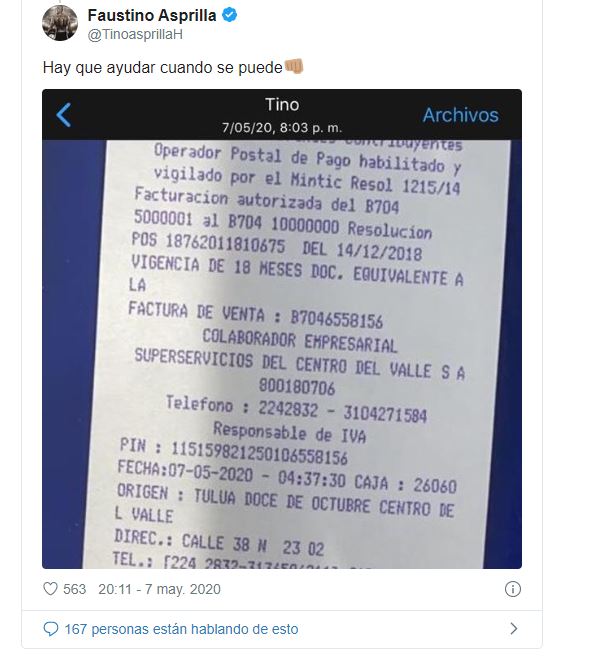Click the fist emoji in tweet
596x658 pixels.
(294, 66)
